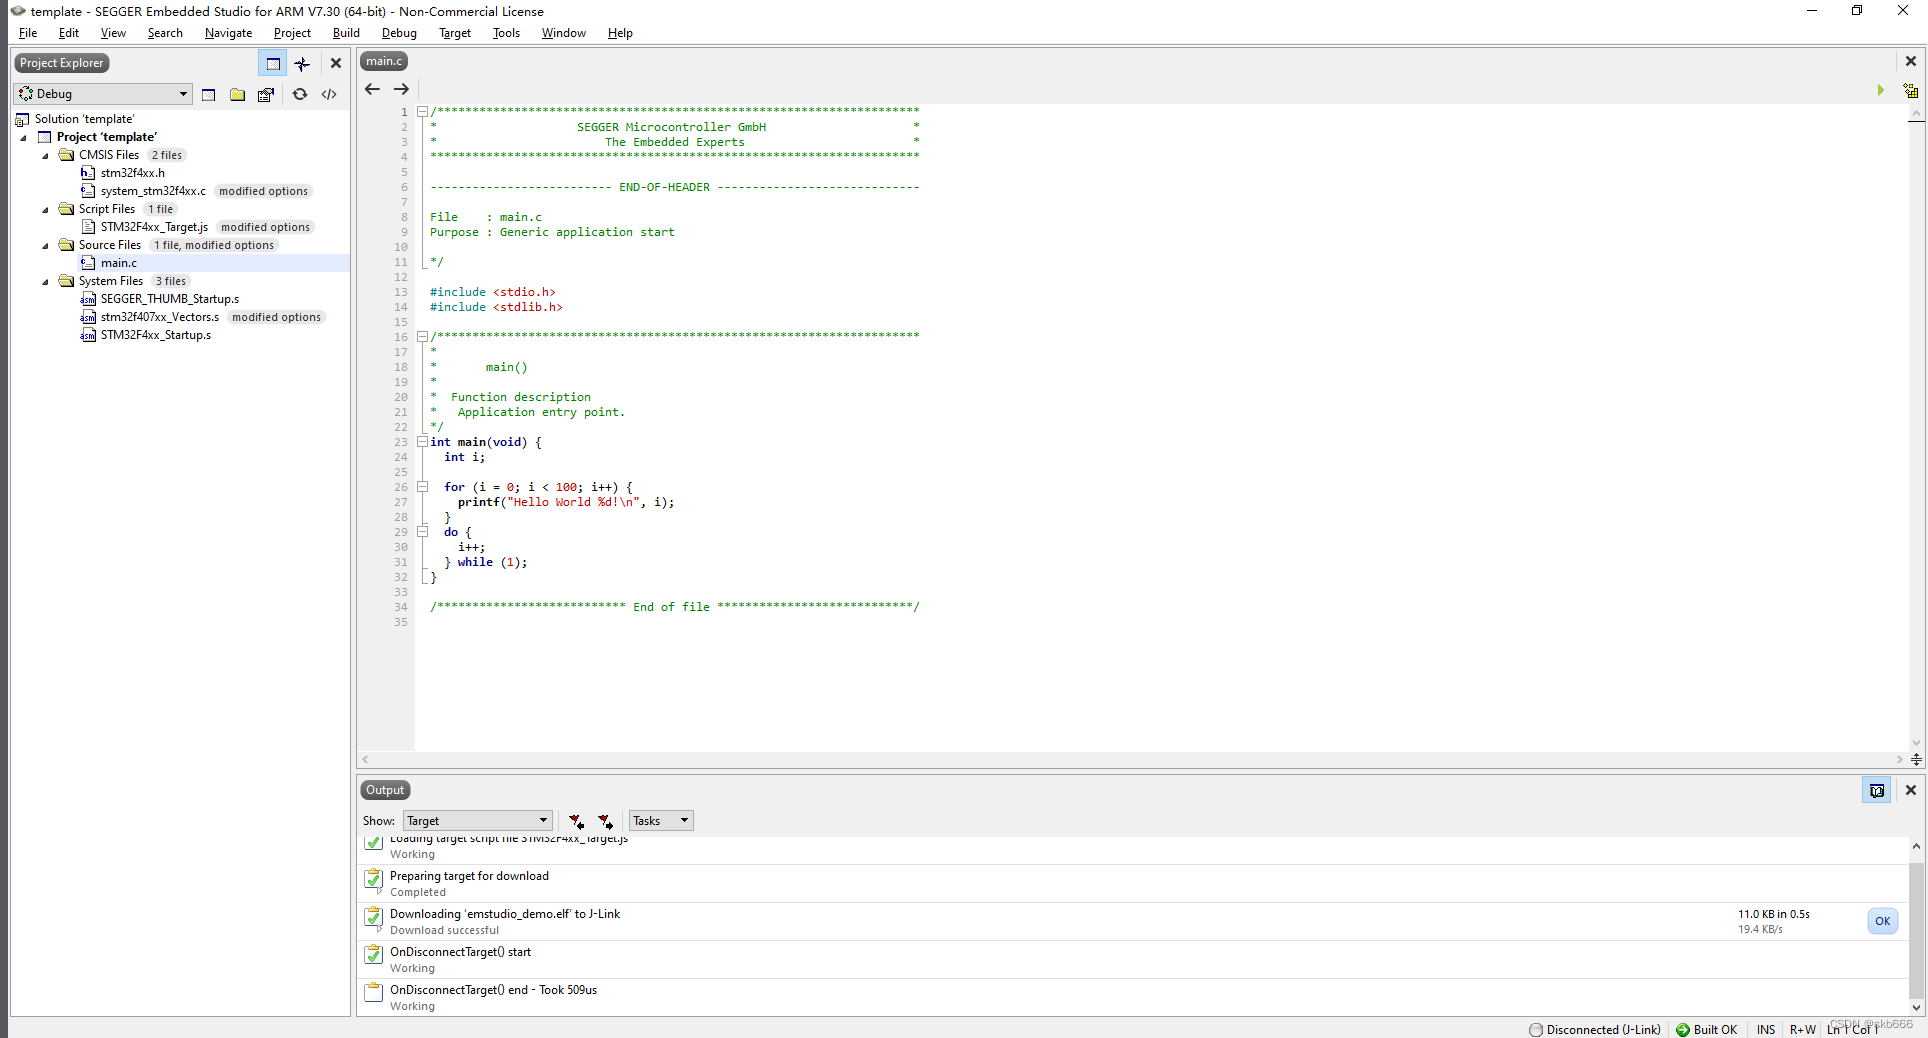Click the OK button for download message
Viewport: 1928px width, 1038px height.
(1882, 921)
